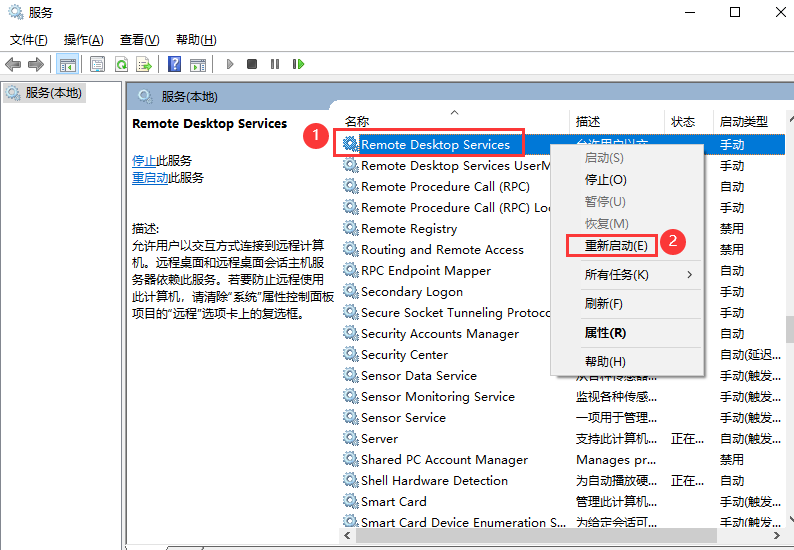Click the horizontal scrollbar left arrow
Viewport: 794px width, 550px height.
(x=347, y=535)
